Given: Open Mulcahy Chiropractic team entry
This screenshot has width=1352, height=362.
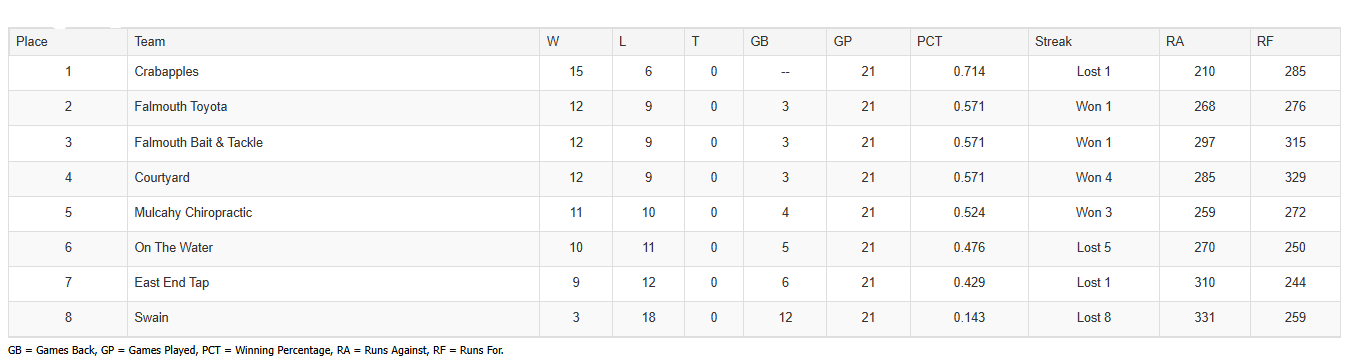Looking at the screenshot, I should tap(193, 213).
